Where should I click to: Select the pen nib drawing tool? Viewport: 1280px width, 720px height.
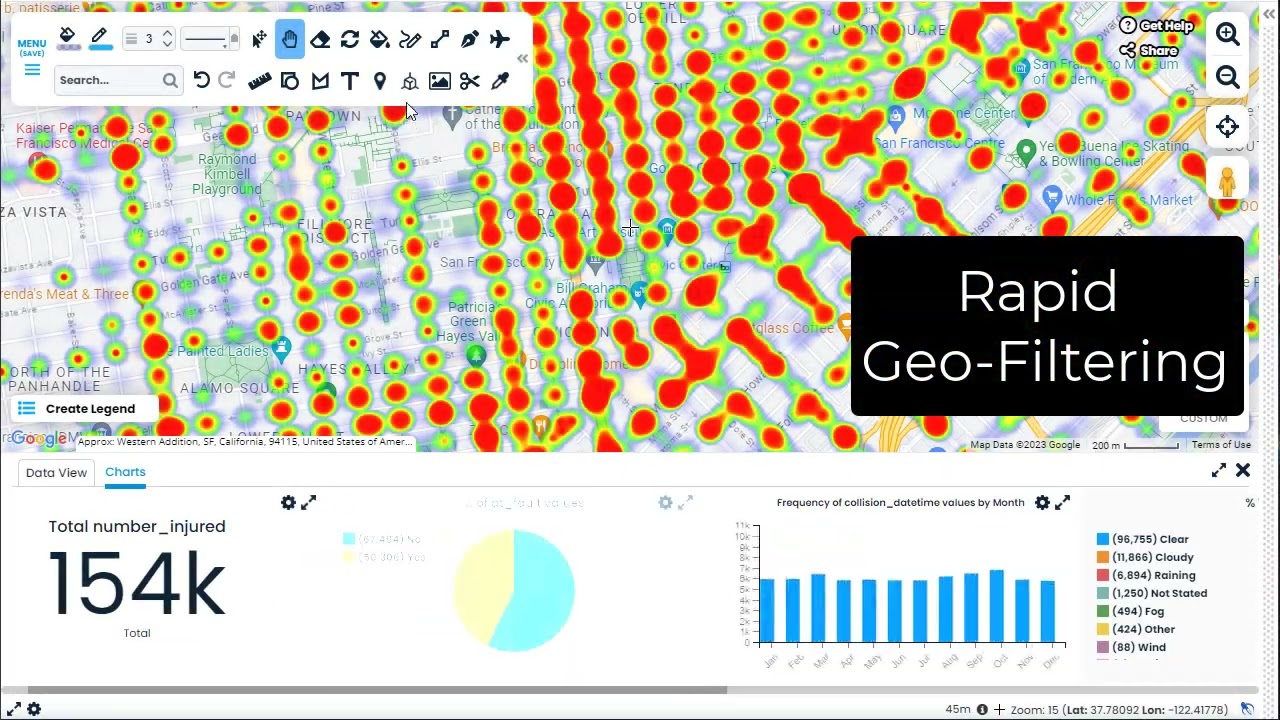[x=470, y=39]
